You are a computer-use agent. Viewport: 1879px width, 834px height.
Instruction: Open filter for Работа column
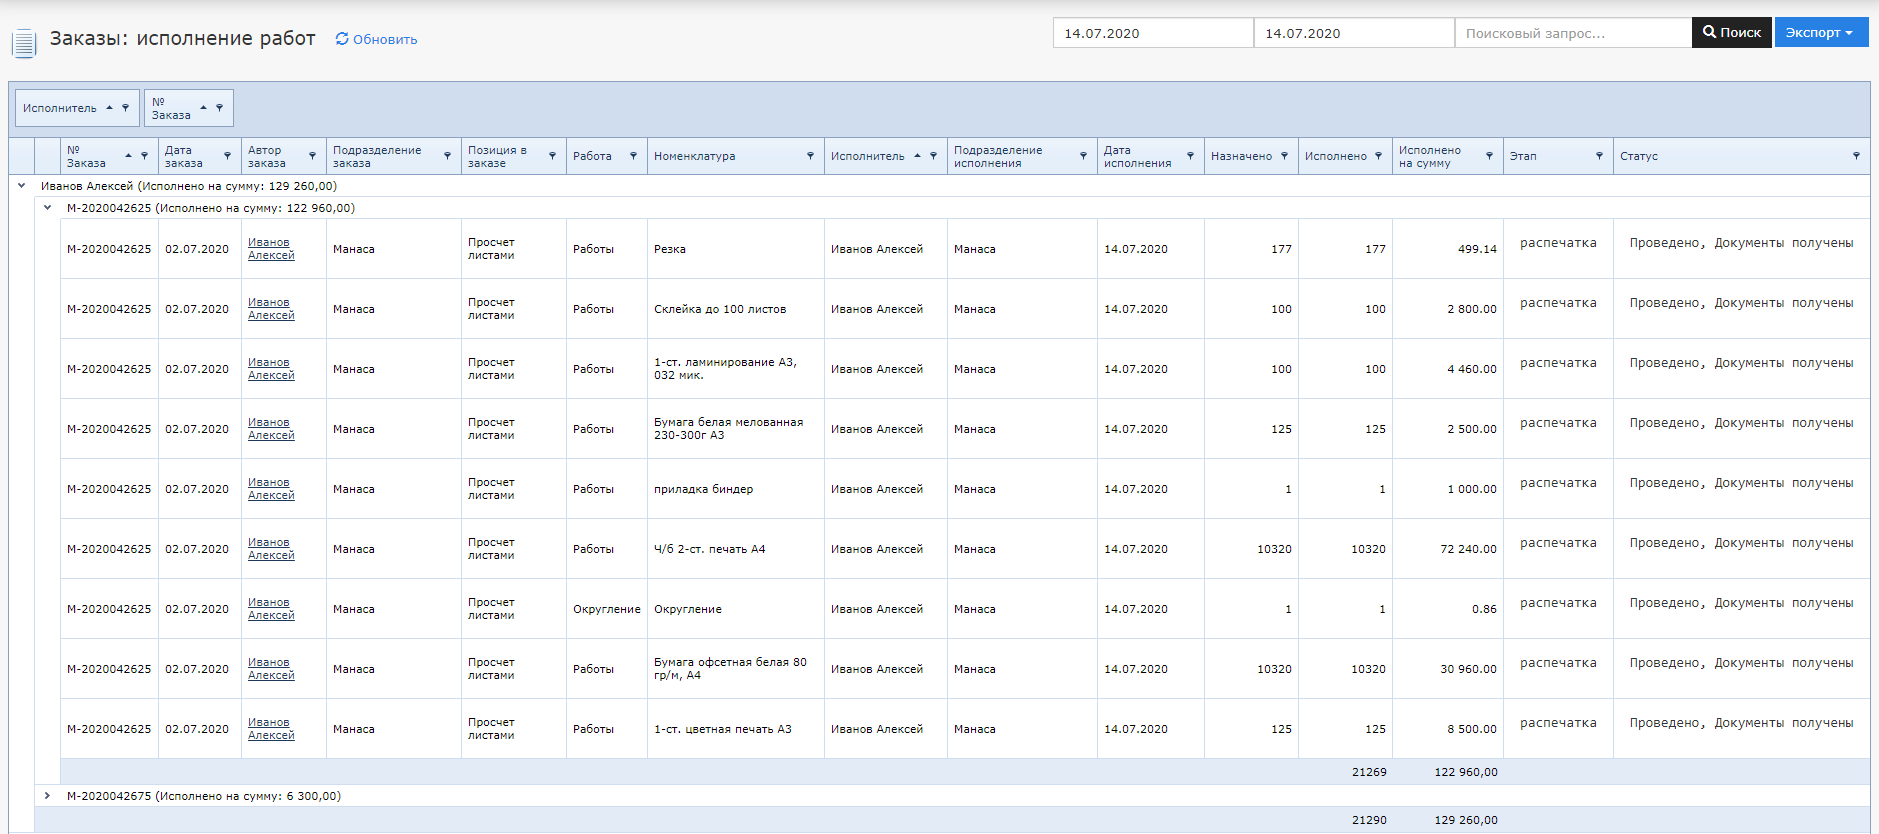coord(634,156)
